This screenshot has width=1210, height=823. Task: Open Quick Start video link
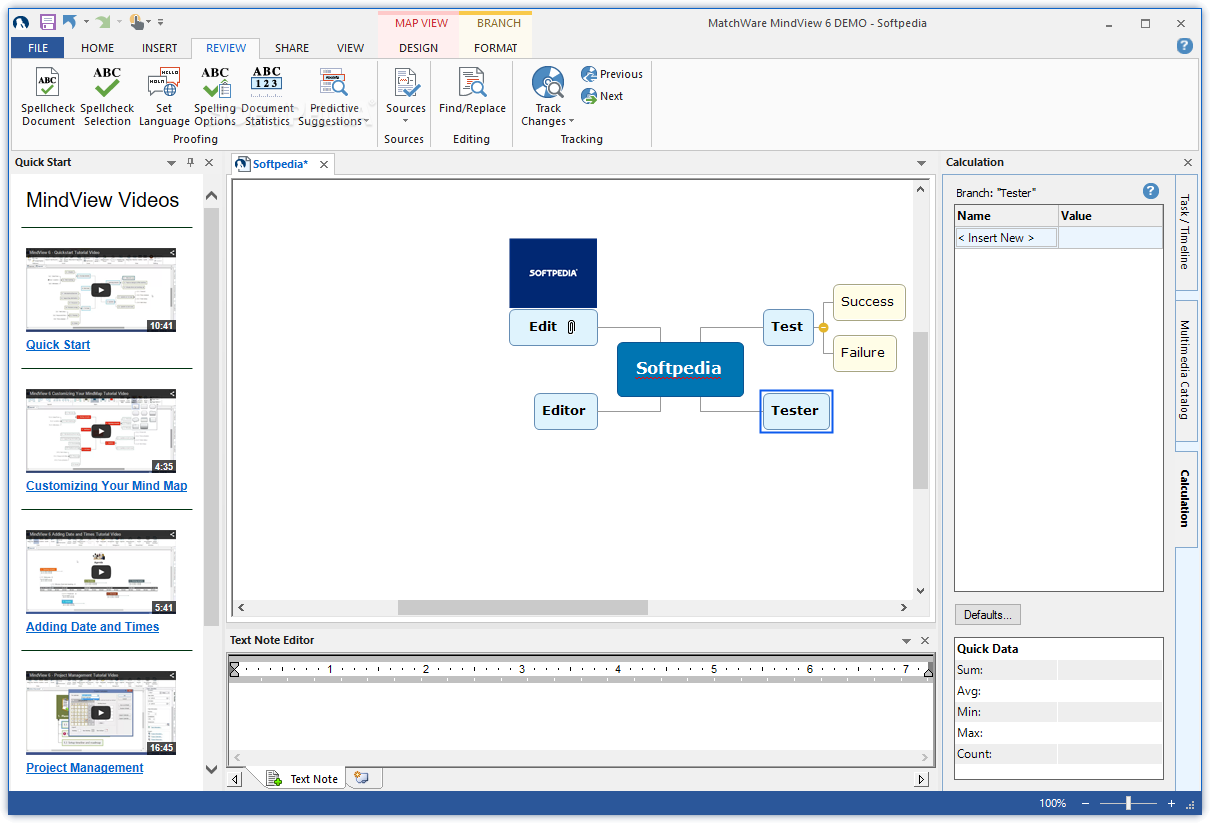pos(58,345)
